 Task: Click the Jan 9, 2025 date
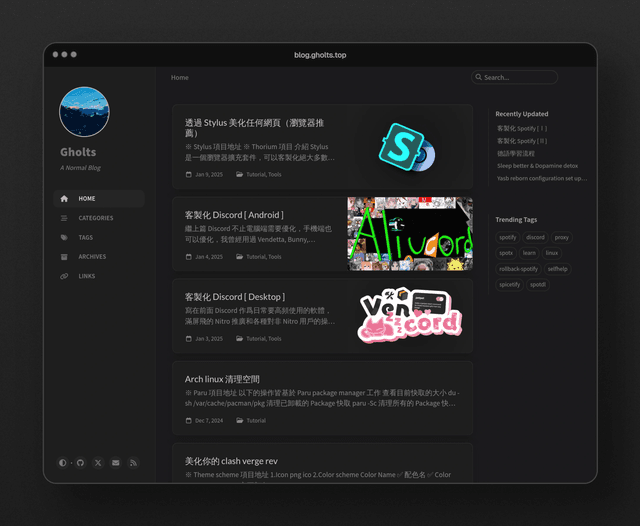[x=209, y=175]
